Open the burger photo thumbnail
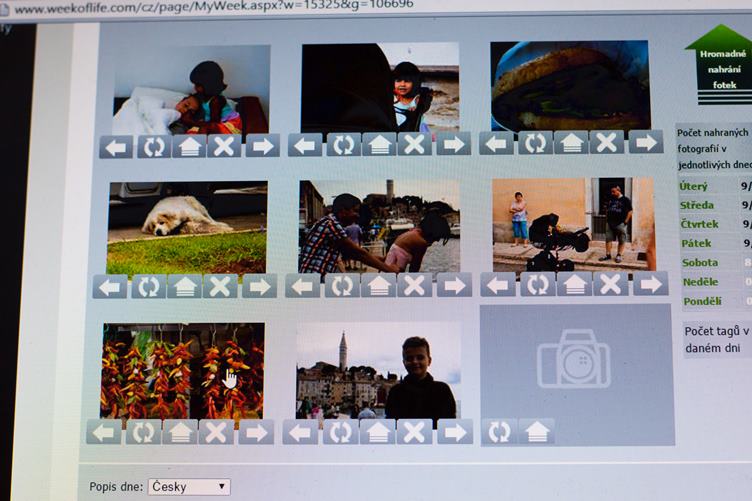Image resolution: width=752 pixels, height=501 pixels. (x=570, y=85)
